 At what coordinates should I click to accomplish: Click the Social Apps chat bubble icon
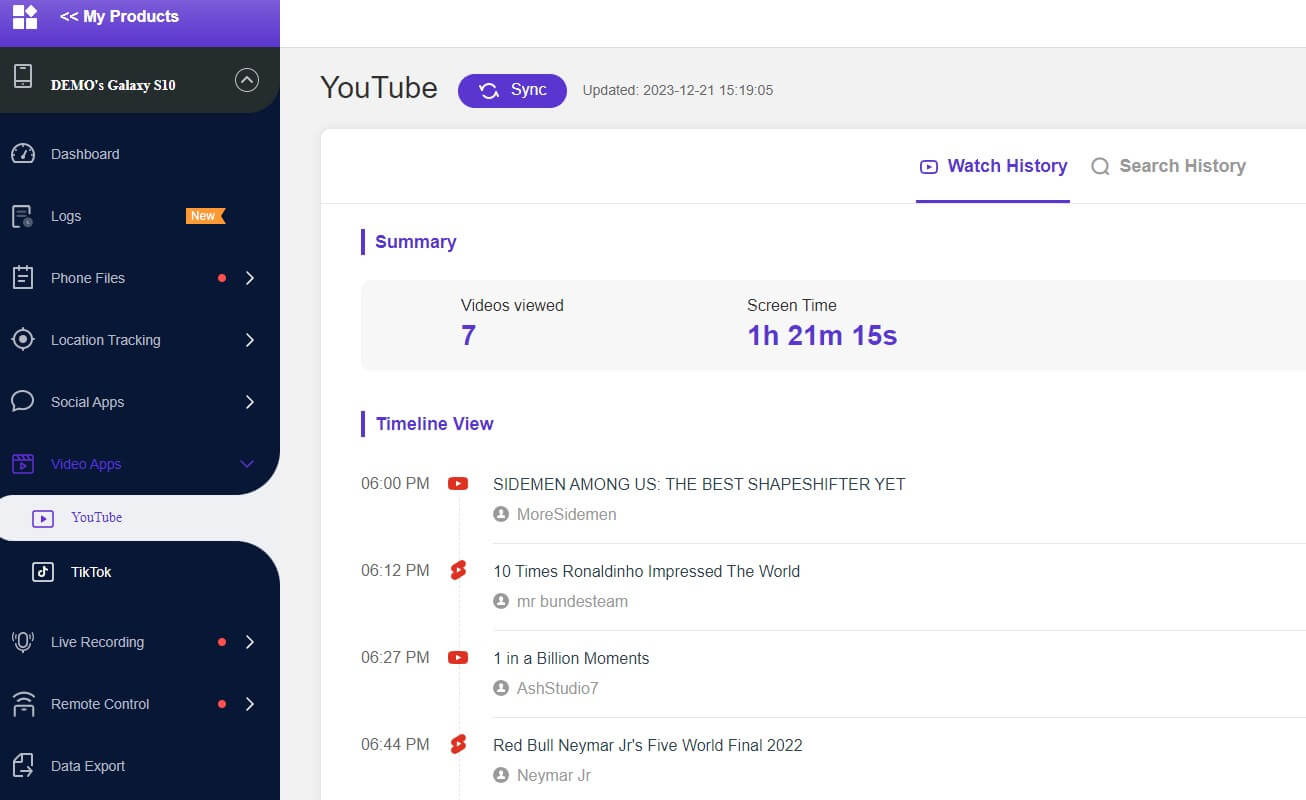tap(22, 401)
